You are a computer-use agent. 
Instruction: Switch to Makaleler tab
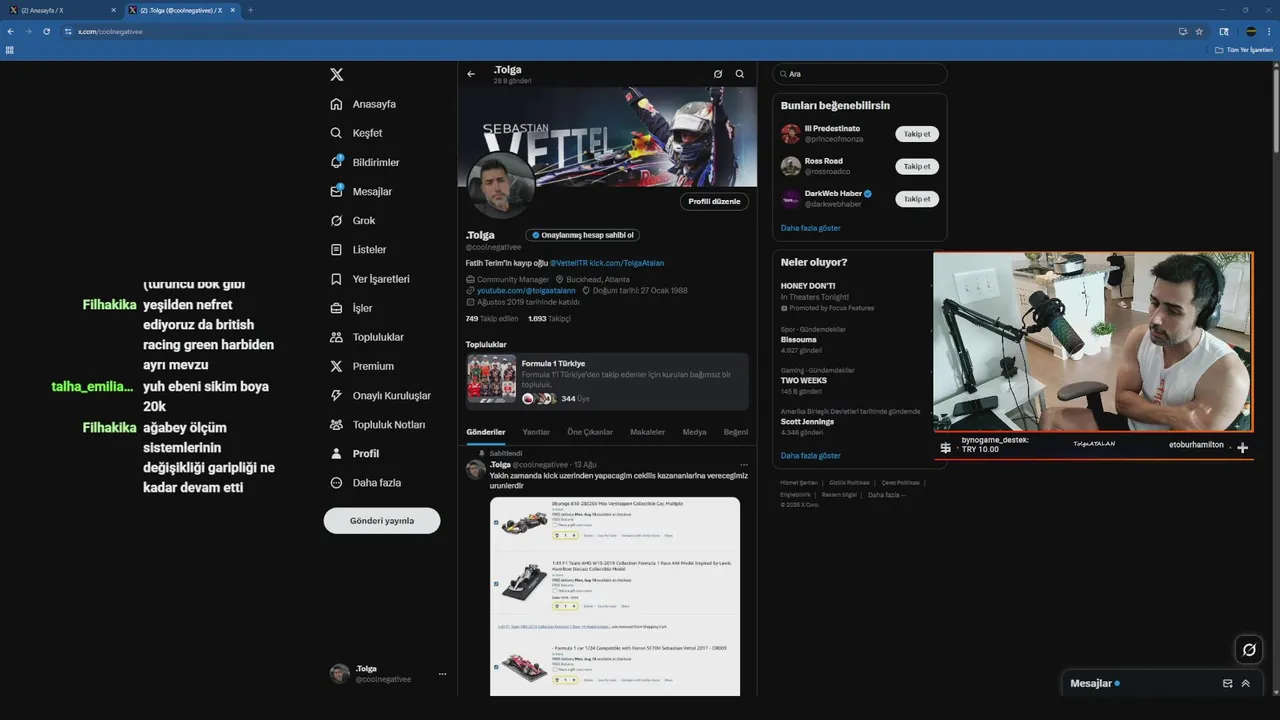pyautogui.click(x=647, y=432)
